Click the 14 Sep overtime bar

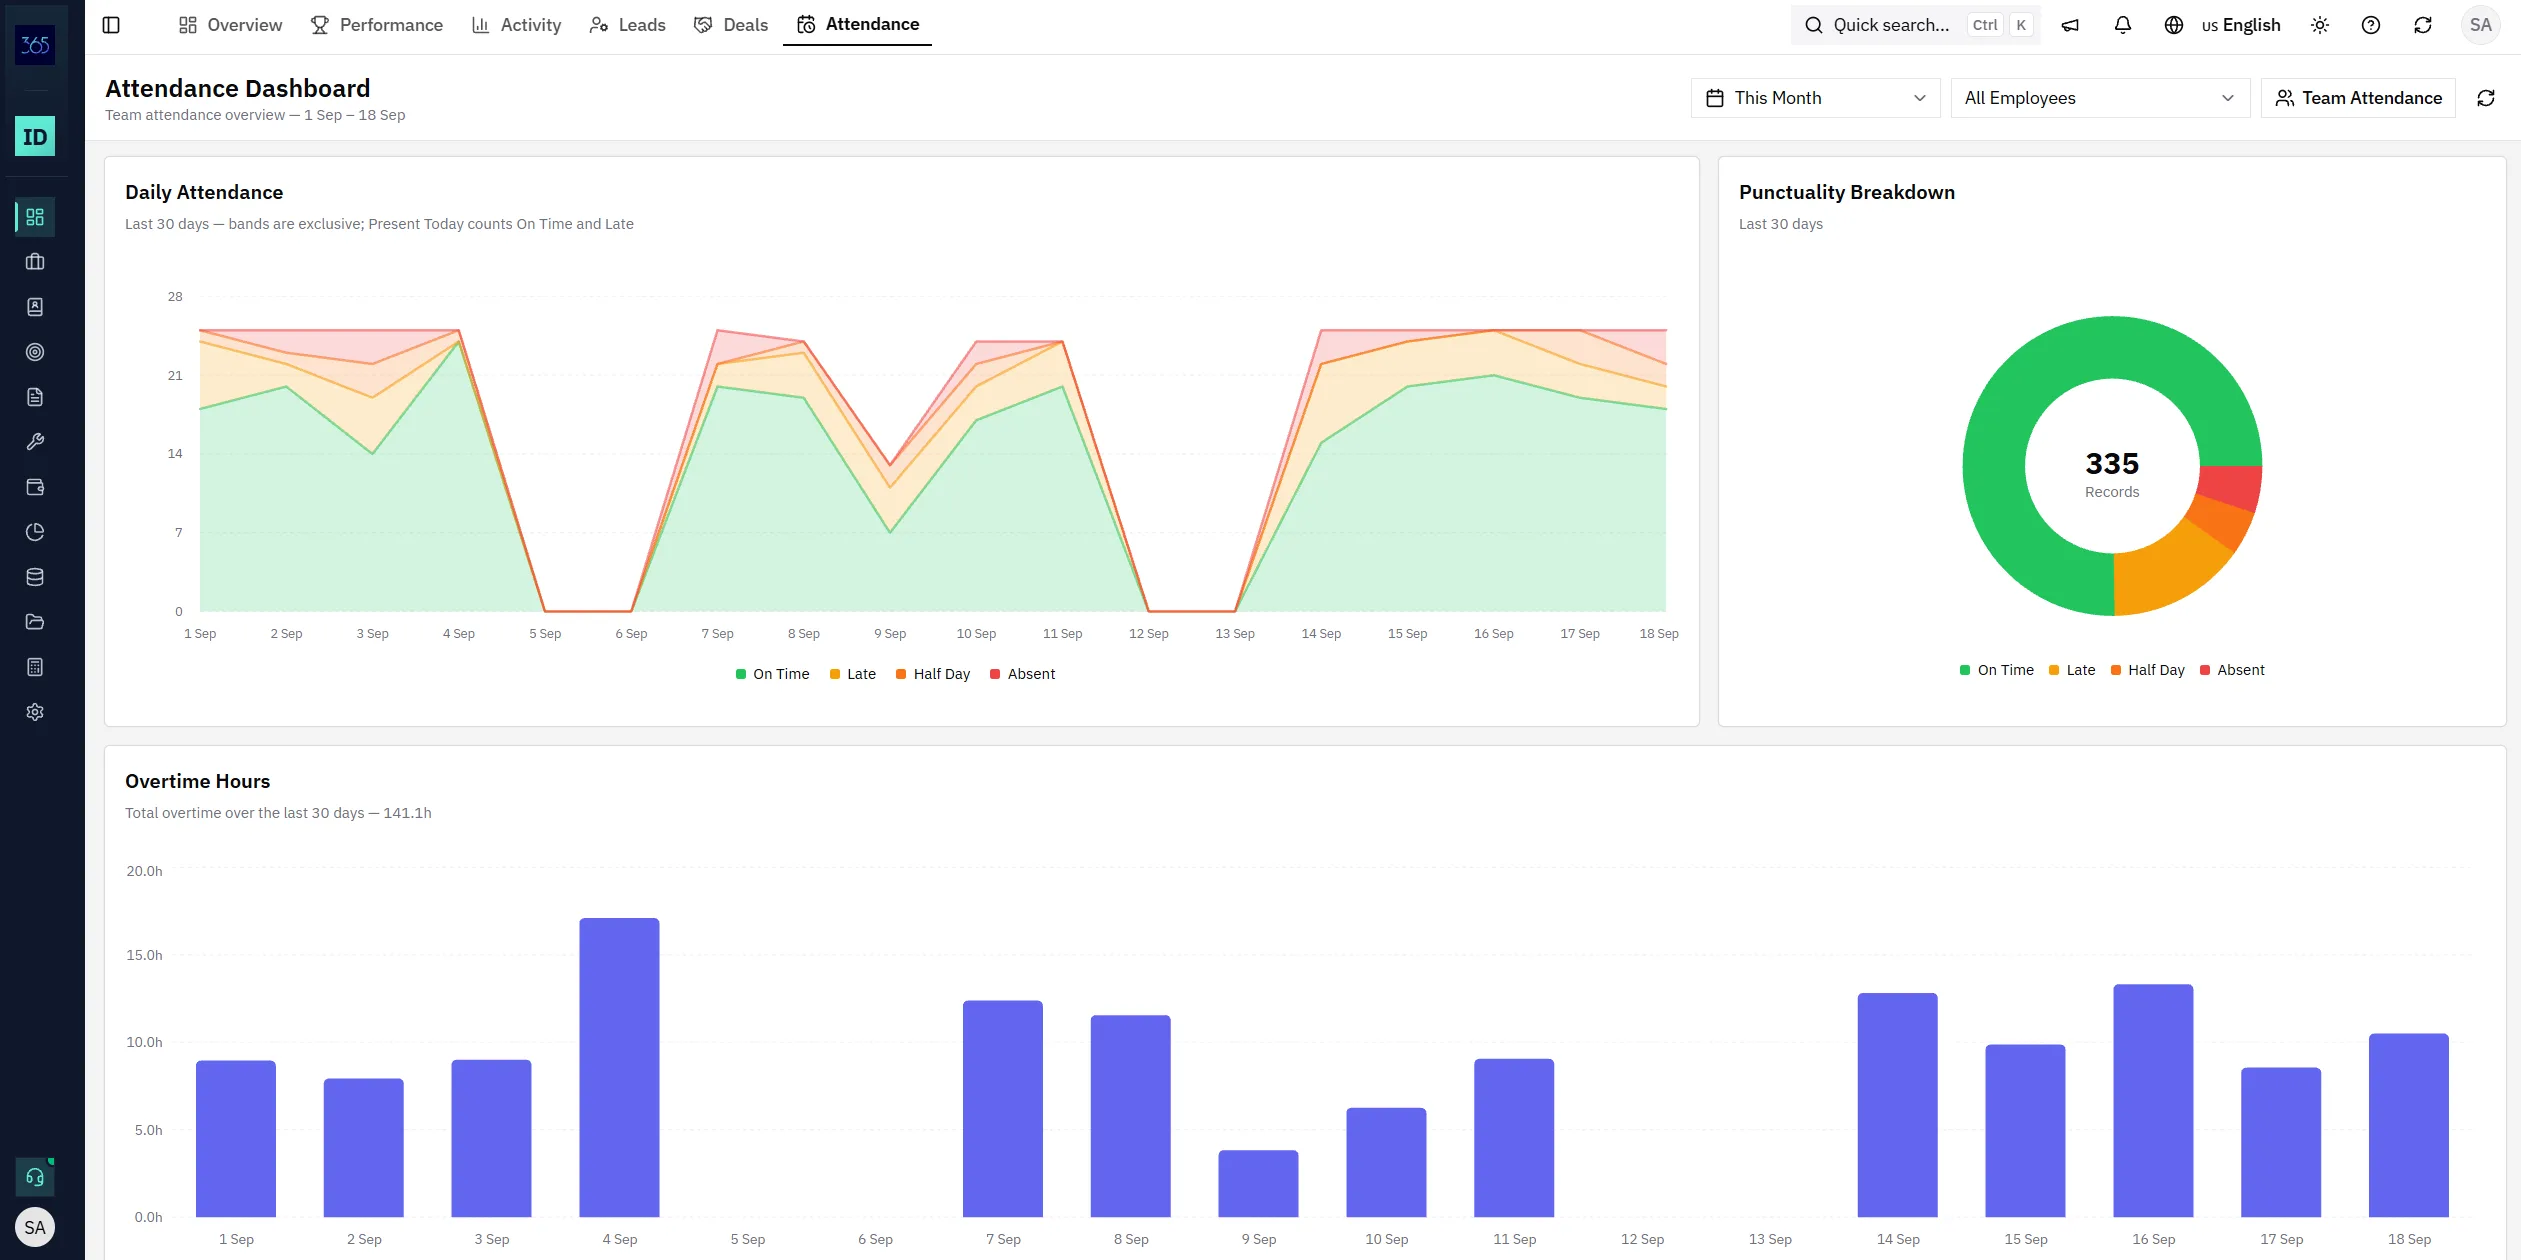(x=1897, y=1105)
